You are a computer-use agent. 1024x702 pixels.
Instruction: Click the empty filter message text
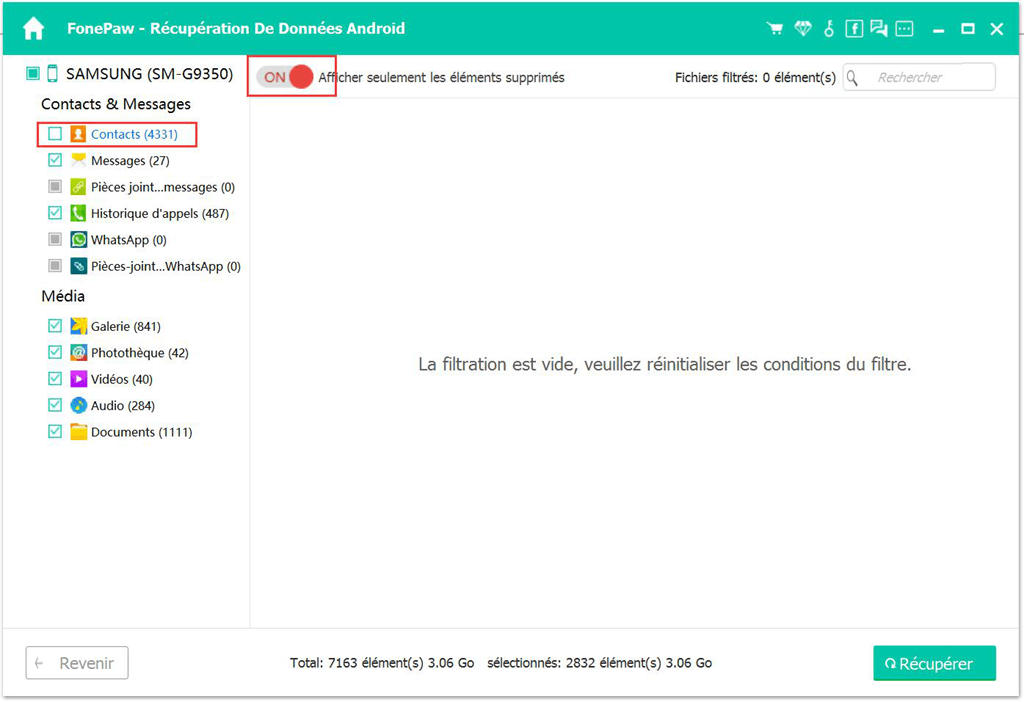[665, 364]
